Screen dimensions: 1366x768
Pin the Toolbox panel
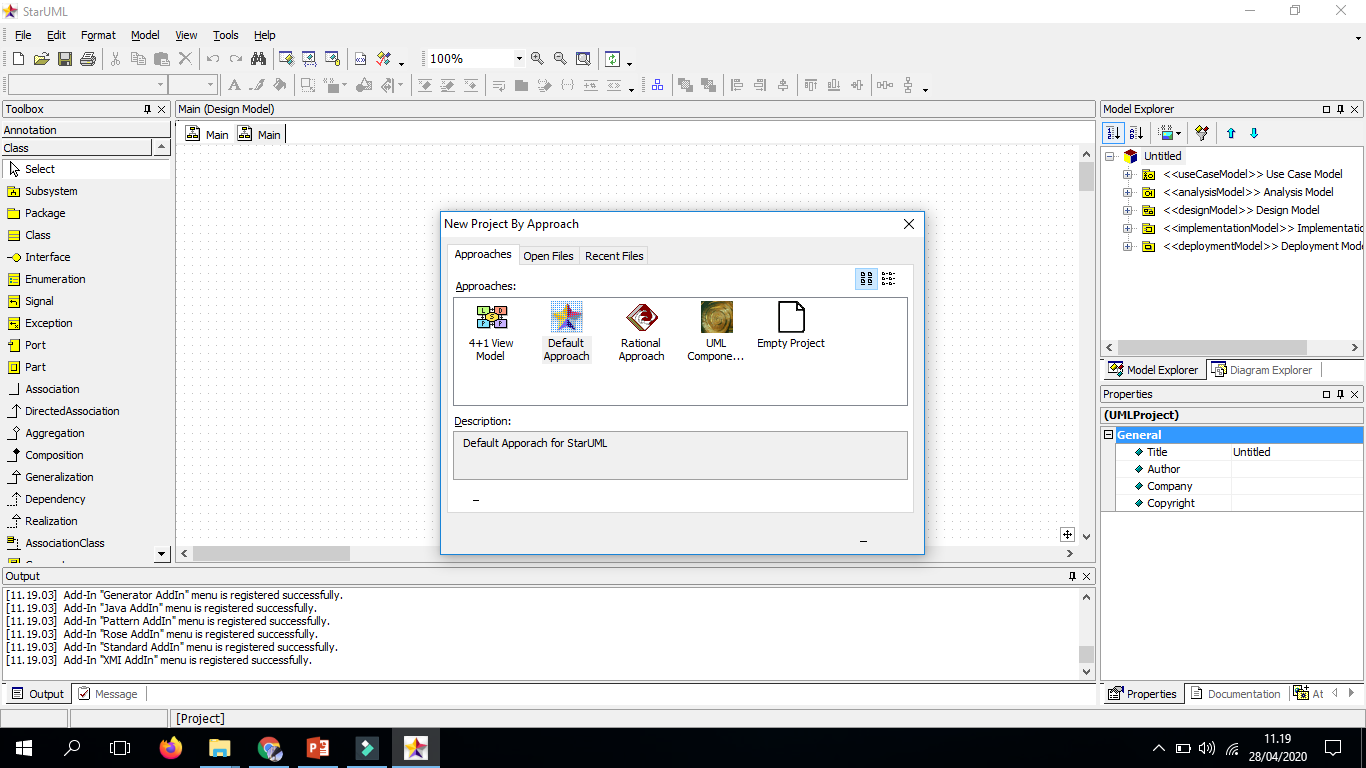tap(147, 109)
